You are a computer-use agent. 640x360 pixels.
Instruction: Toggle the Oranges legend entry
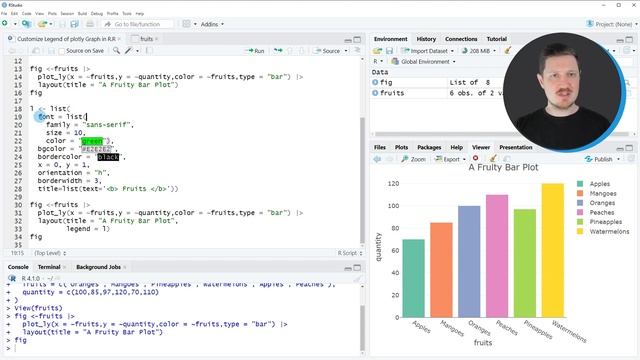tap(596, 202)
